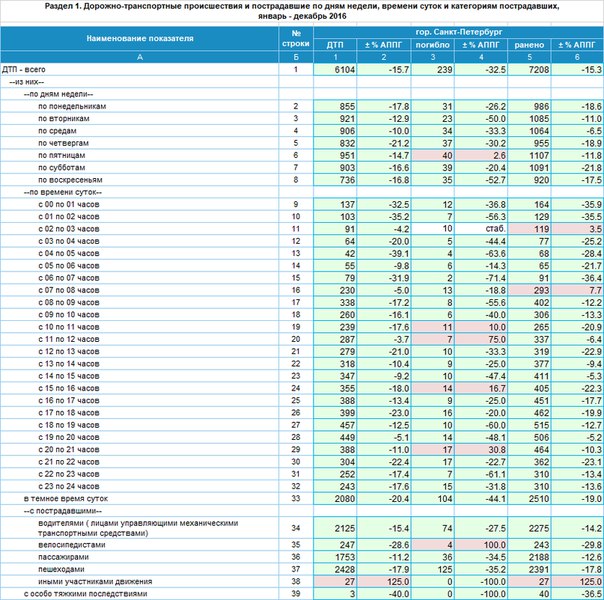The width and height of the screenshot is (604, 600).
Task: Select the 'с 03 по 04 часов' row label
Action: coord(69,241)
